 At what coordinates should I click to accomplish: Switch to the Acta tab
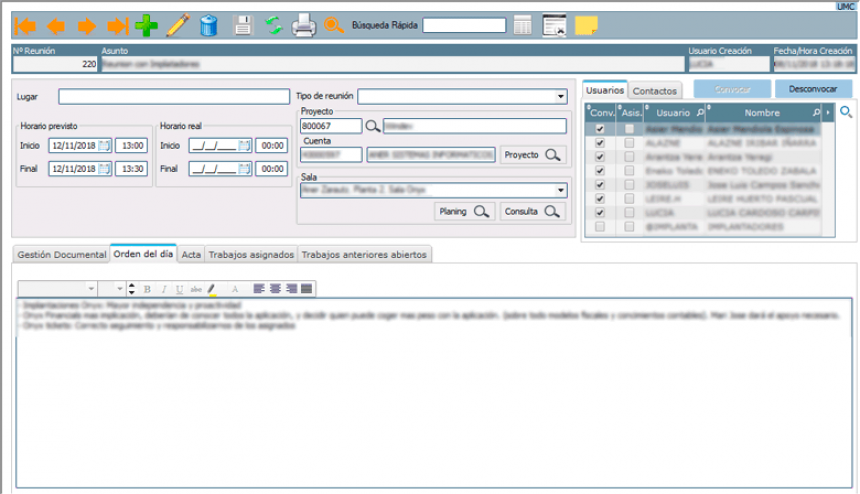(x=191, y=255)
